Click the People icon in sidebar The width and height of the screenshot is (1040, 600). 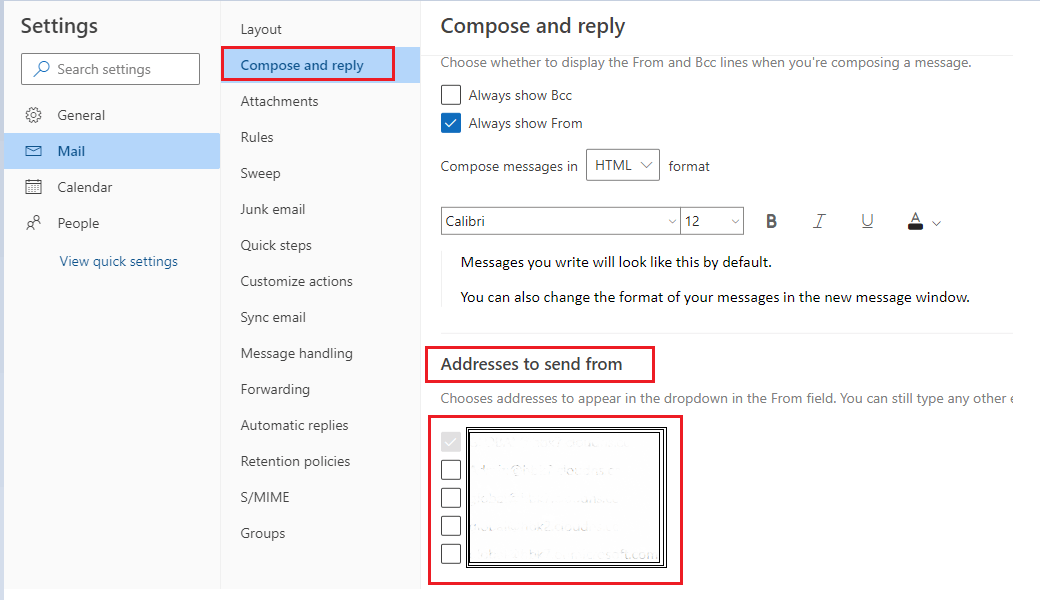click(x=33, y=223)
